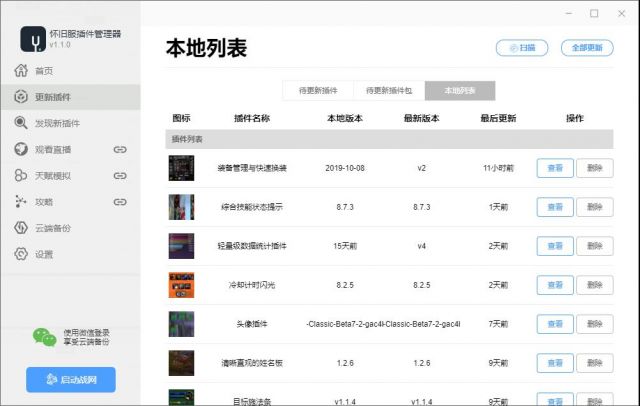Screen dimensions: 640x406
Task: Click 删除 for 冷却计时闪光 plugin
Action: pos(594,285)
